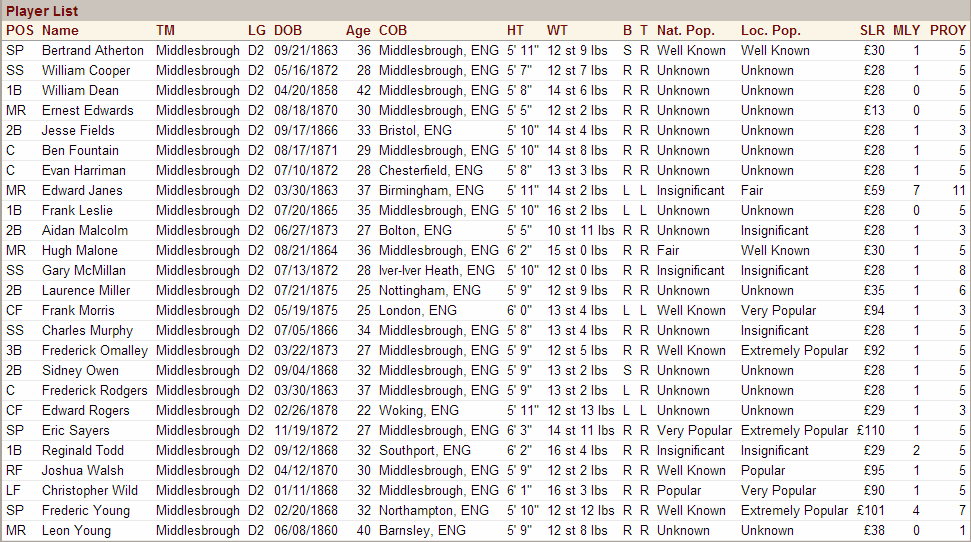Select Ernest Edwards in the list

[87, 110]
